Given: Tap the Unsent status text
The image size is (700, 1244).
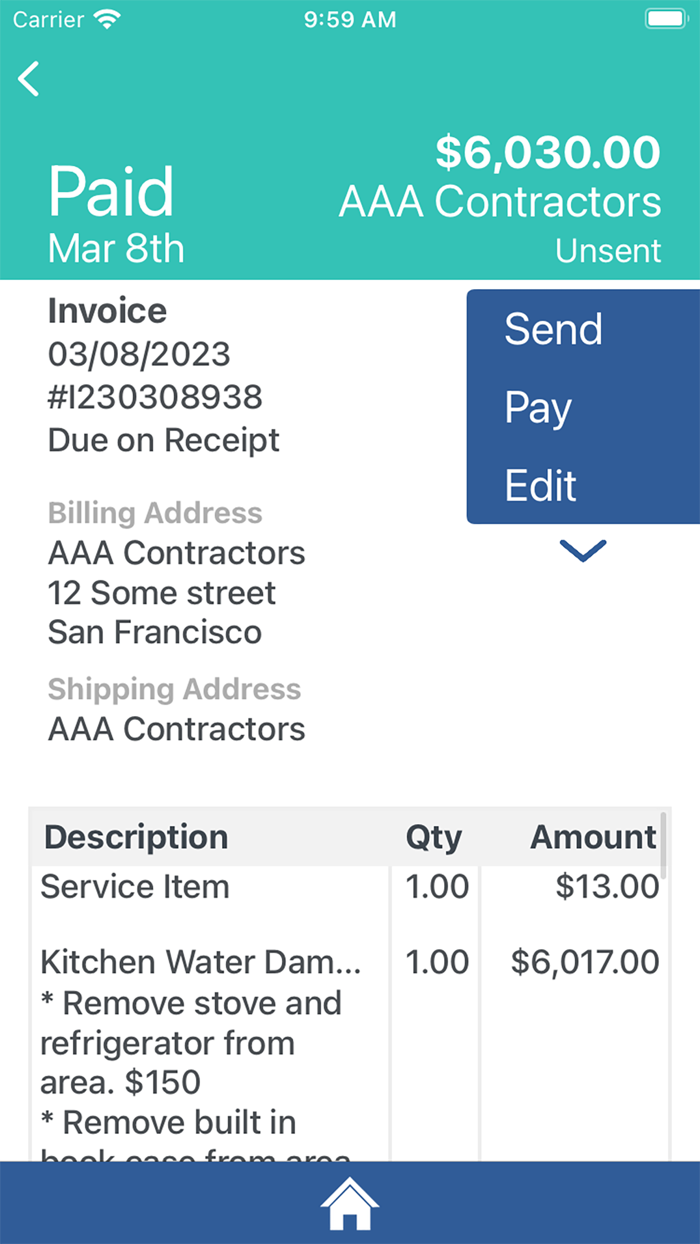Looking at the screenshot, I should [x=608, y=250].
